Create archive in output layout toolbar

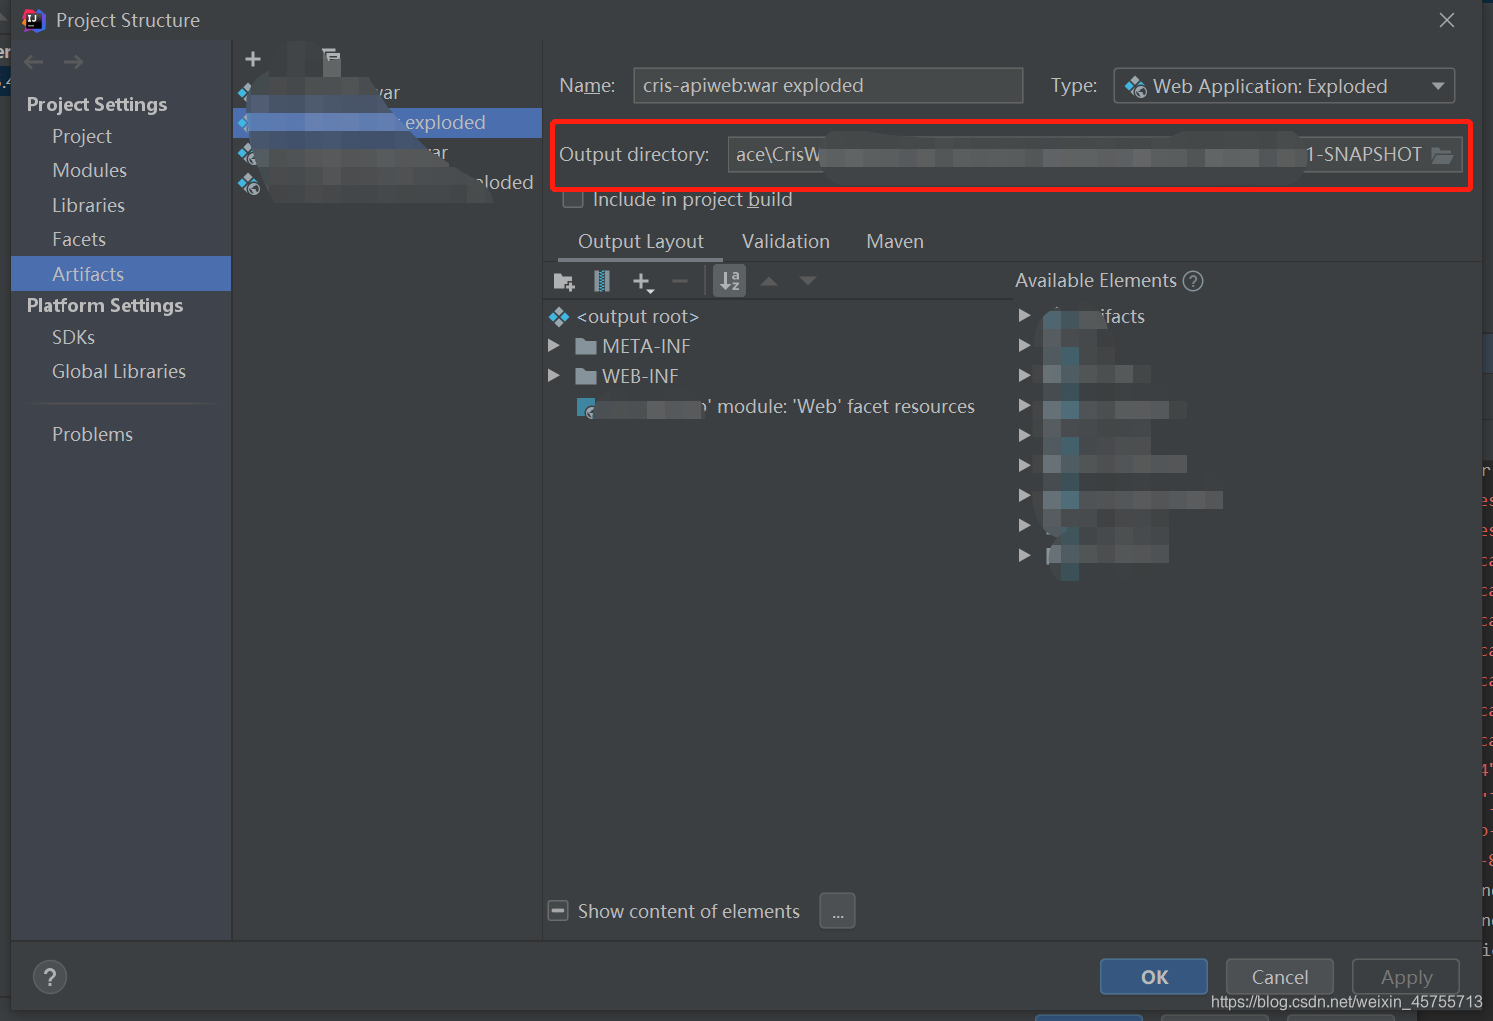coord(602,282)
